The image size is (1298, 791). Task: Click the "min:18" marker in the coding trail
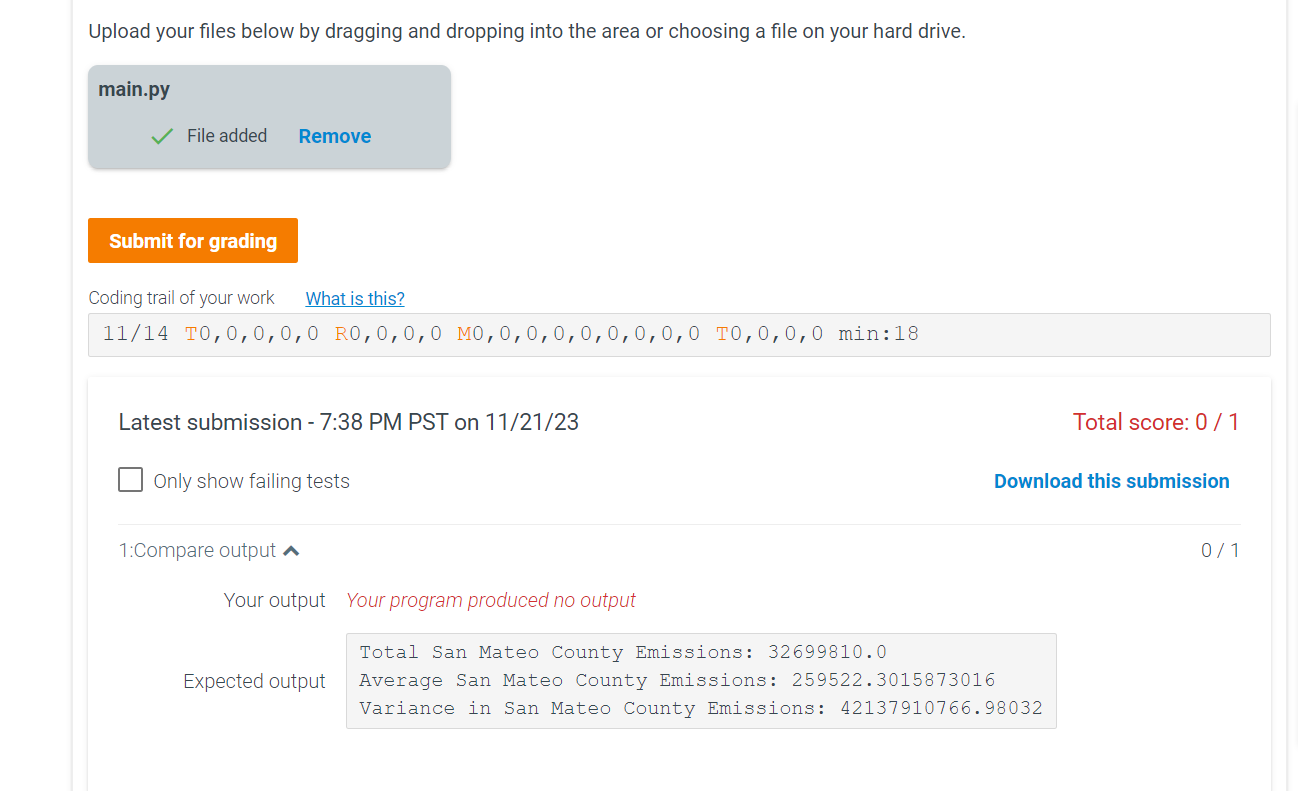click(878, 333)
